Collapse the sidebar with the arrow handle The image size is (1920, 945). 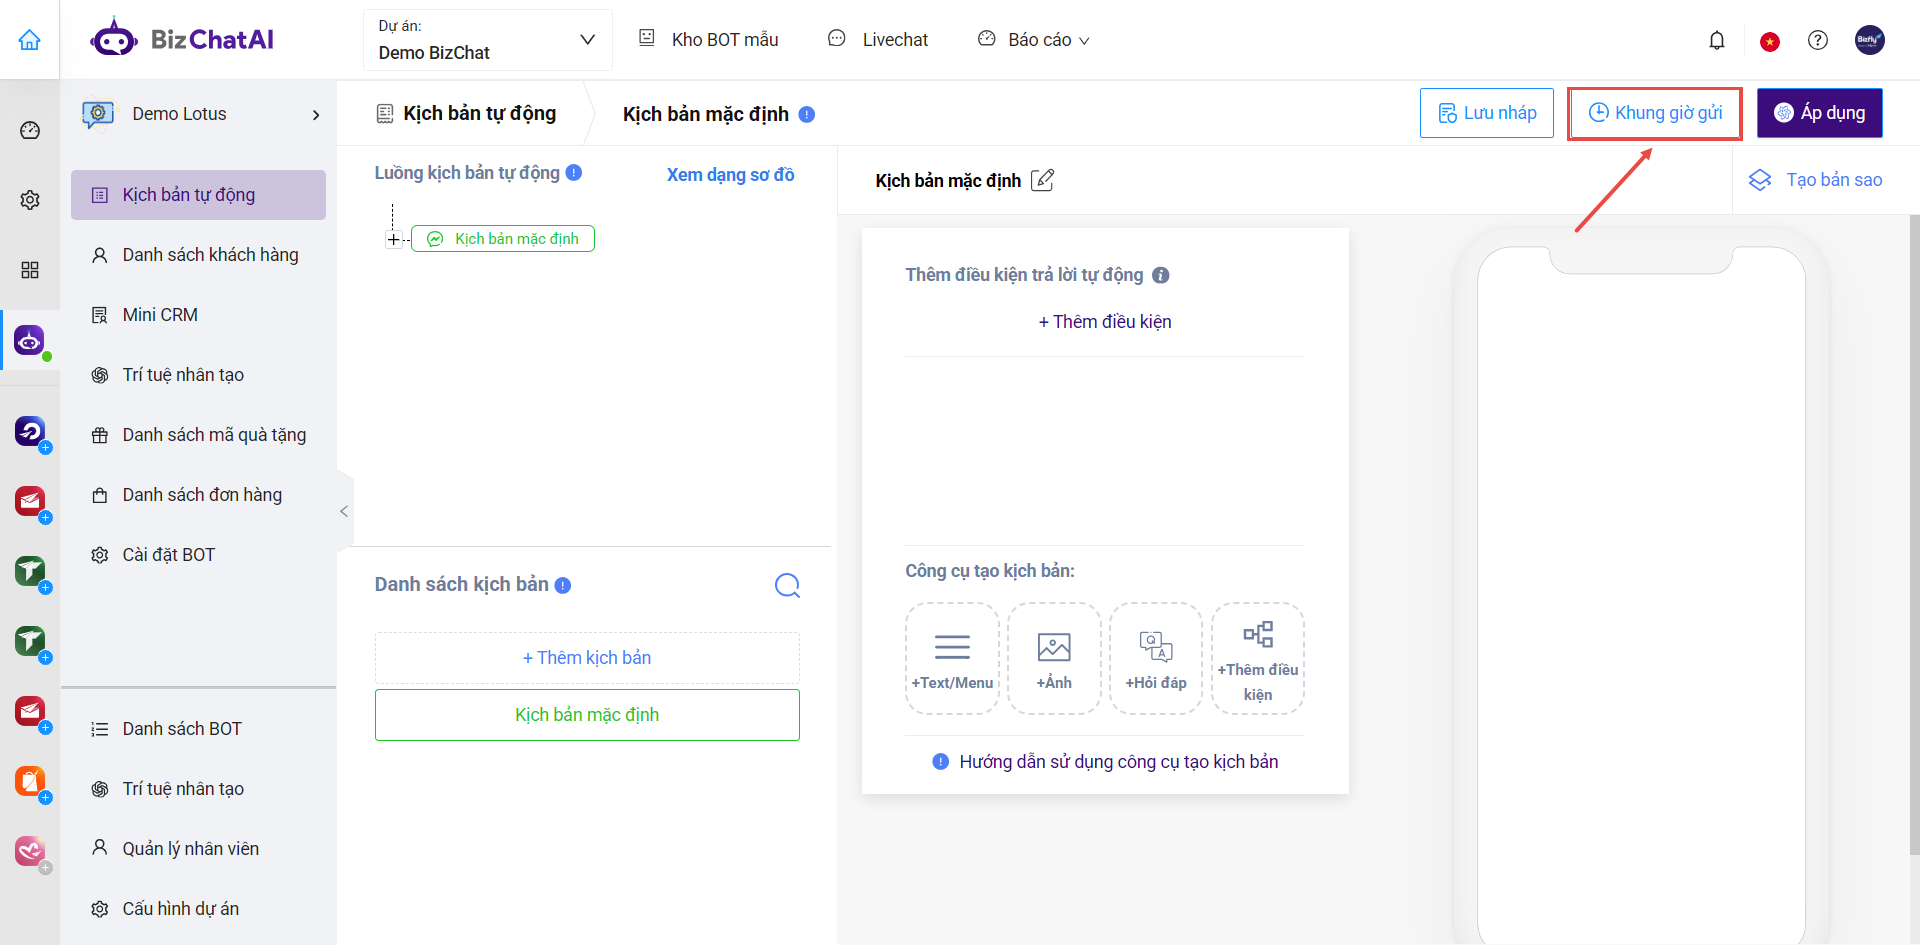[x=344, y=511]
